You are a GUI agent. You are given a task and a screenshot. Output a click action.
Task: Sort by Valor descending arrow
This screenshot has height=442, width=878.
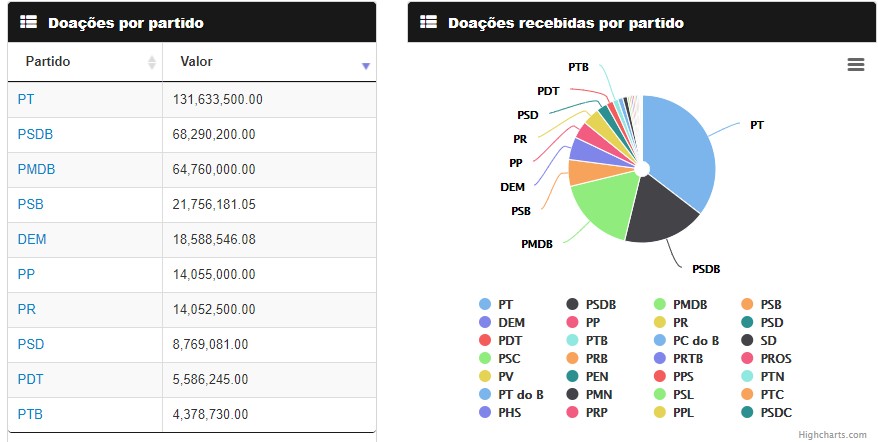[366, 65]
